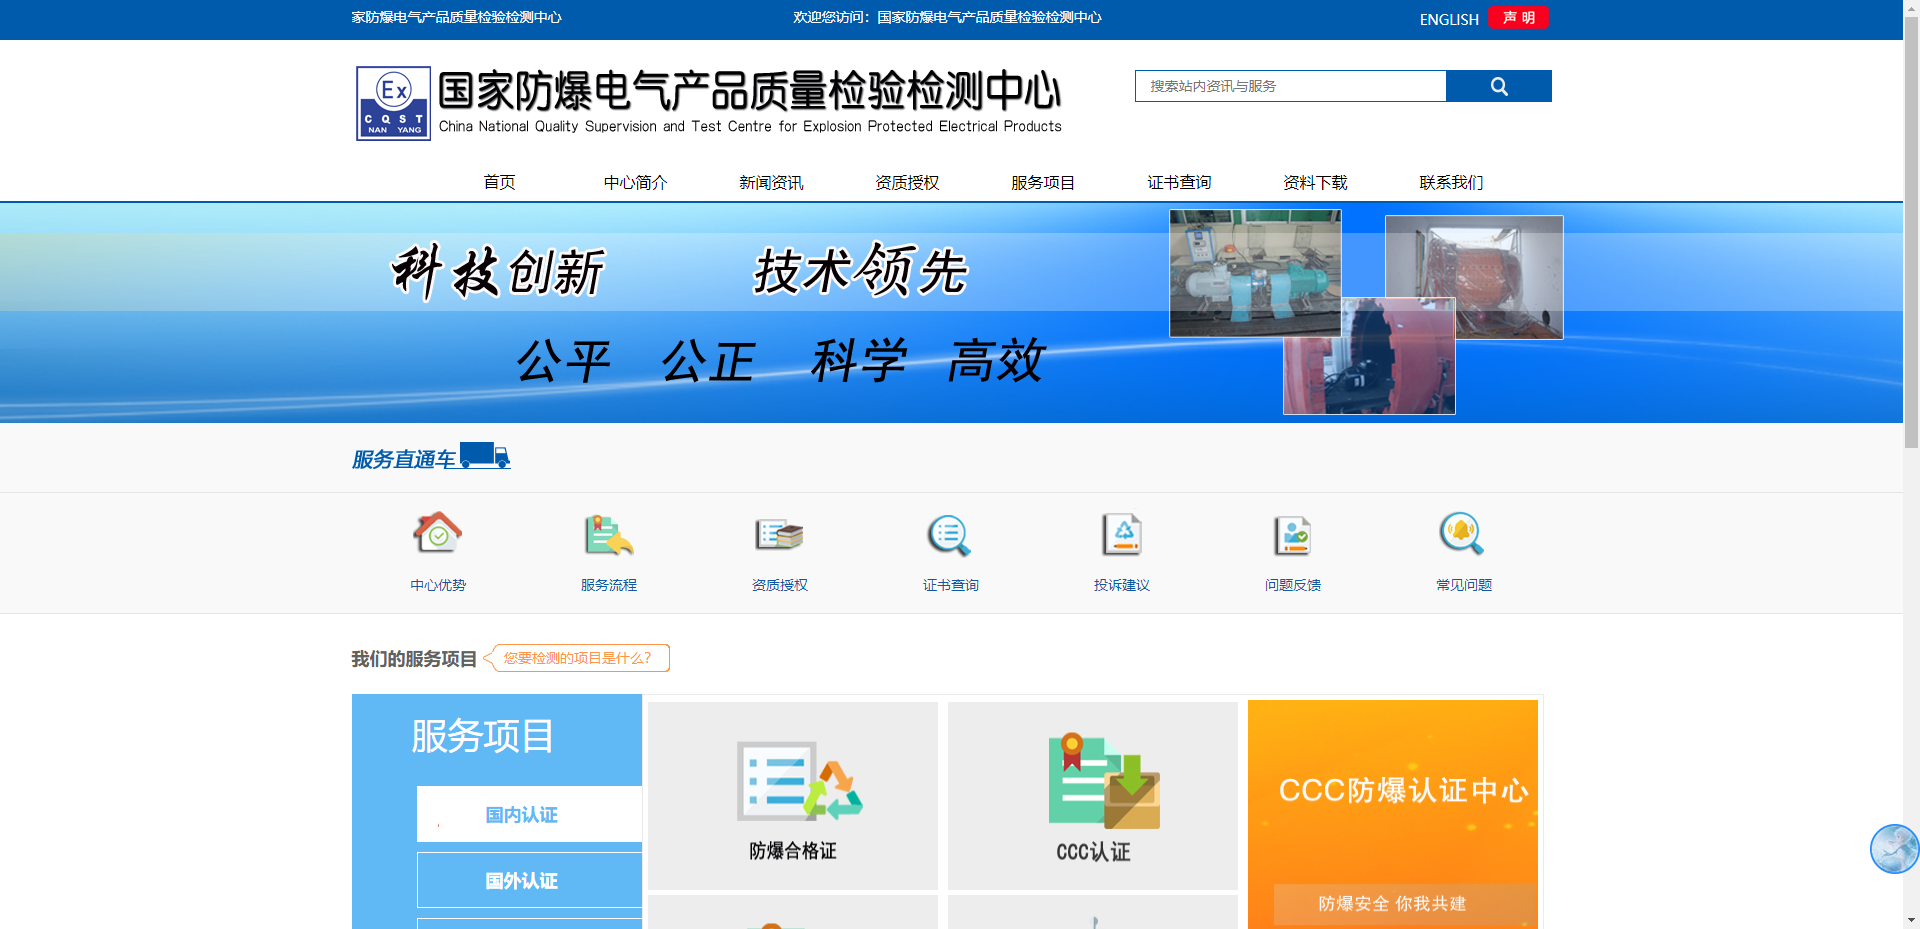The image size is (1920, 929).
Task: Click the 资质授权 books icon
Action: click(779, 536)
